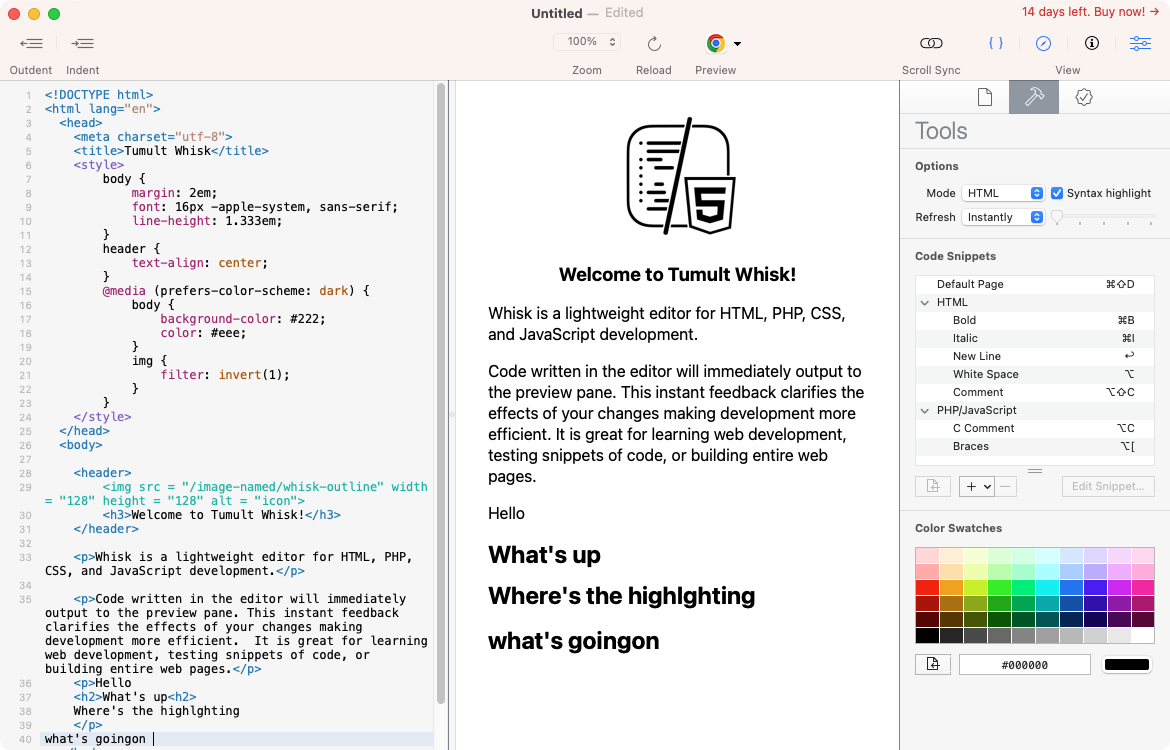Reload the preview pane
Screen dimensions: 1170x750
pos(654,43)
